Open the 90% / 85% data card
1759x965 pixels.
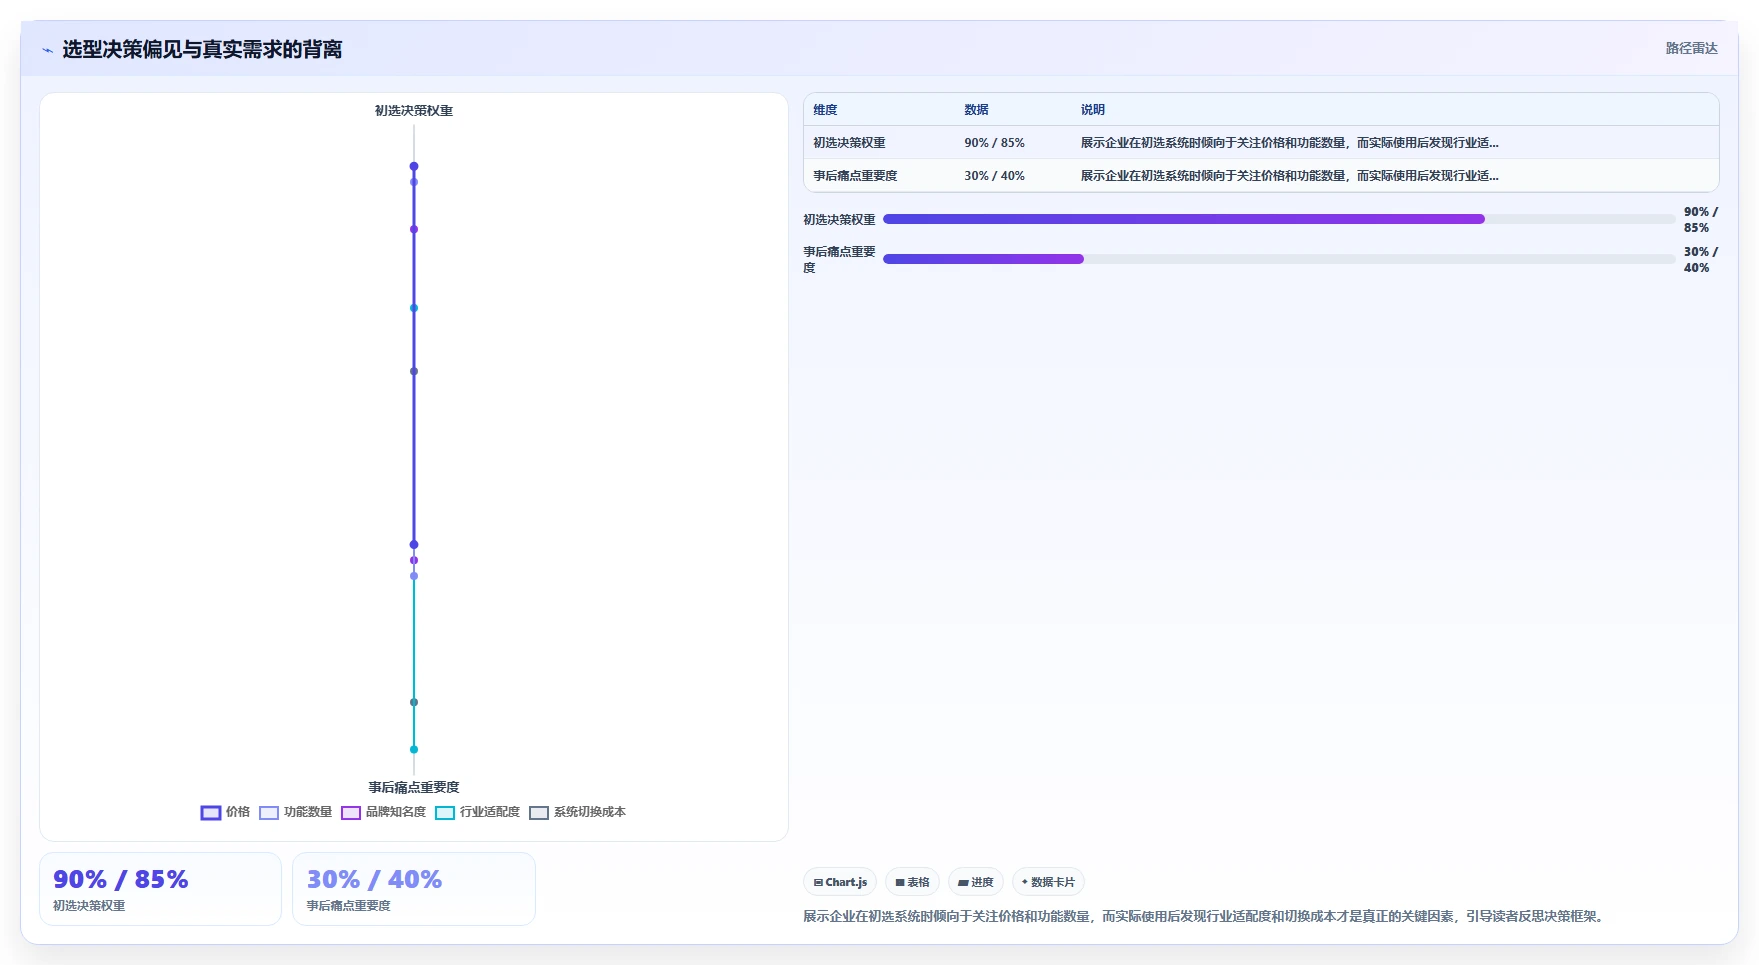(x=160, y=889)
